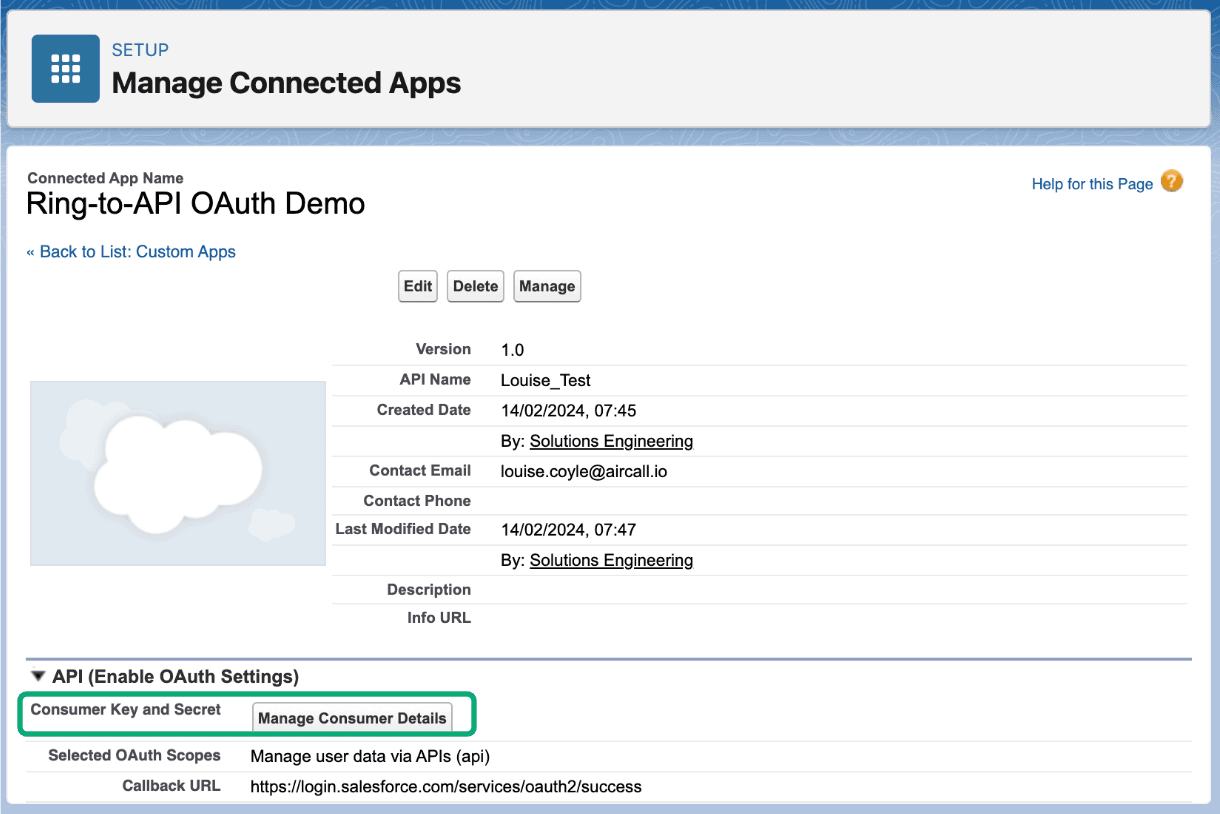Click the Manage button

coord(547,286)
